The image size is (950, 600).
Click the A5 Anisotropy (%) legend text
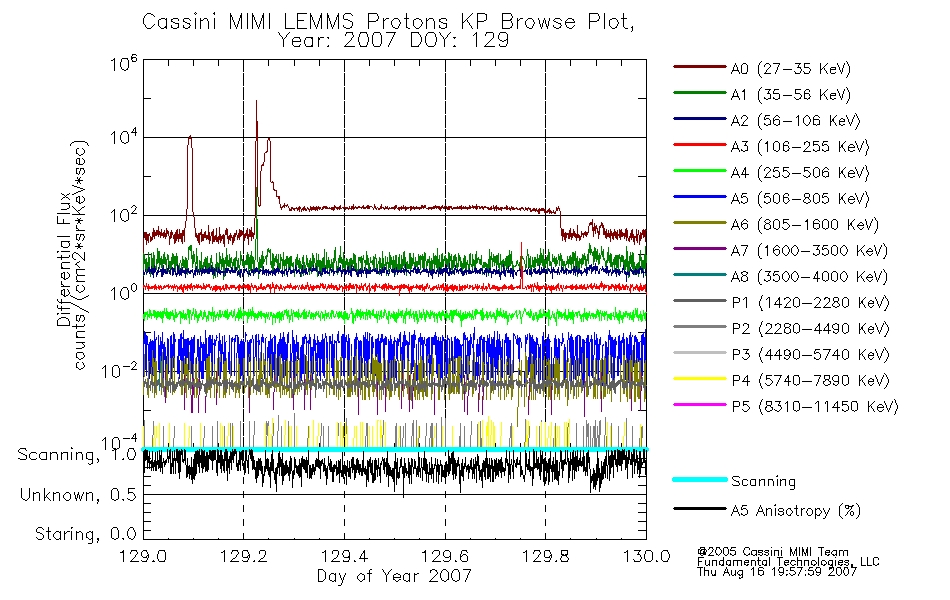pyautogui.click(x=796, y=511)
